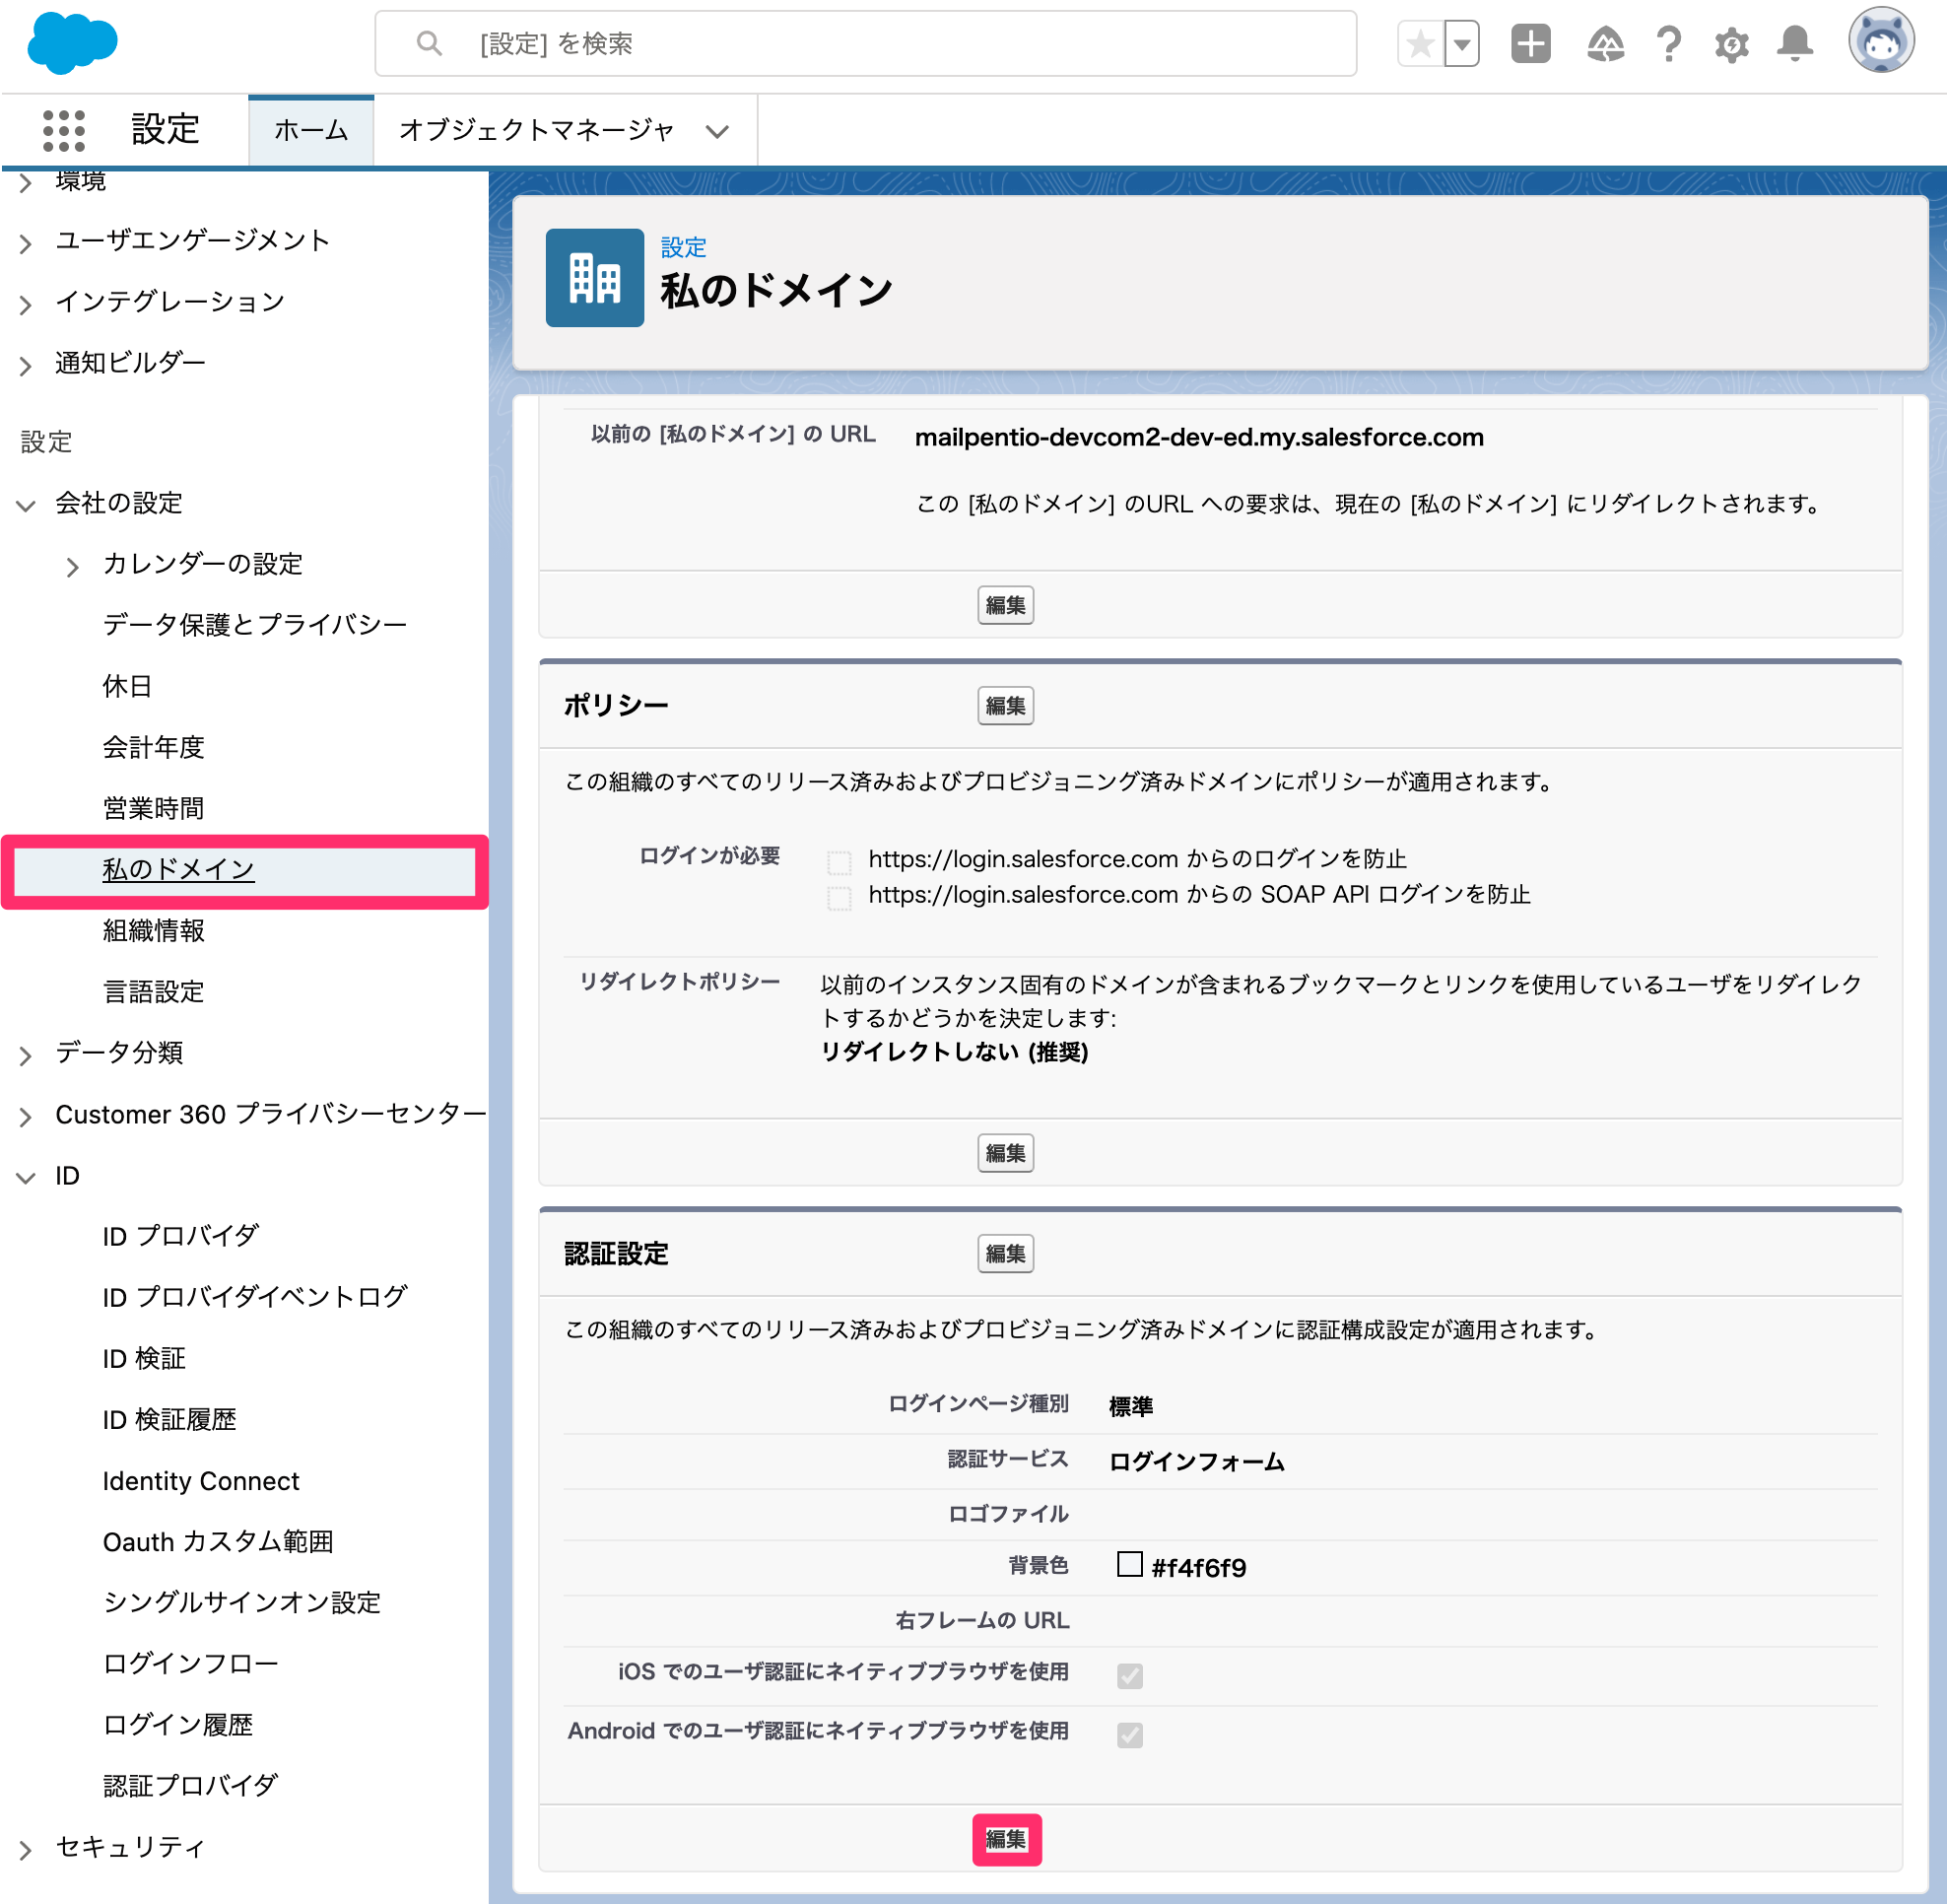Open the 休日 settings page
1947x1904 pixels.
(128, 686)
